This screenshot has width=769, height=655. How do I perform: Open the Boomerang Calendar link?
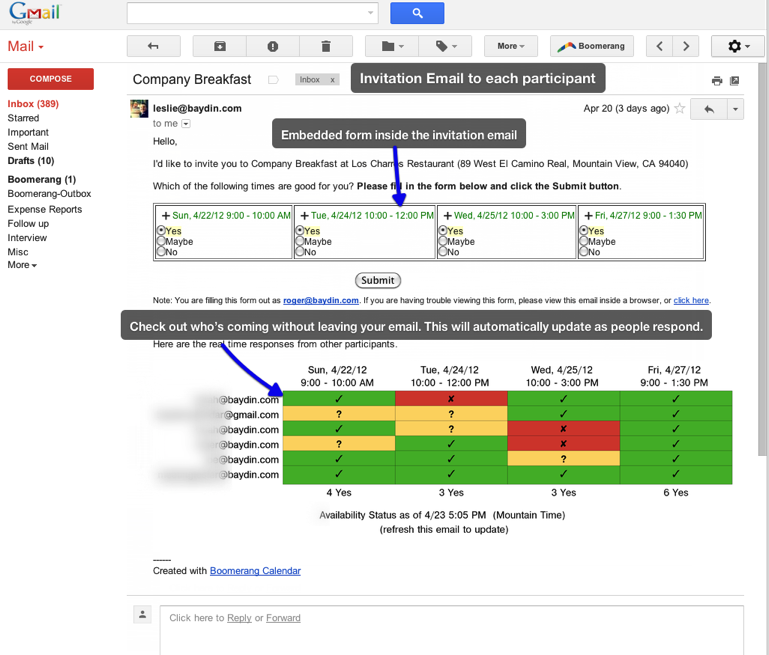point(255,571)
